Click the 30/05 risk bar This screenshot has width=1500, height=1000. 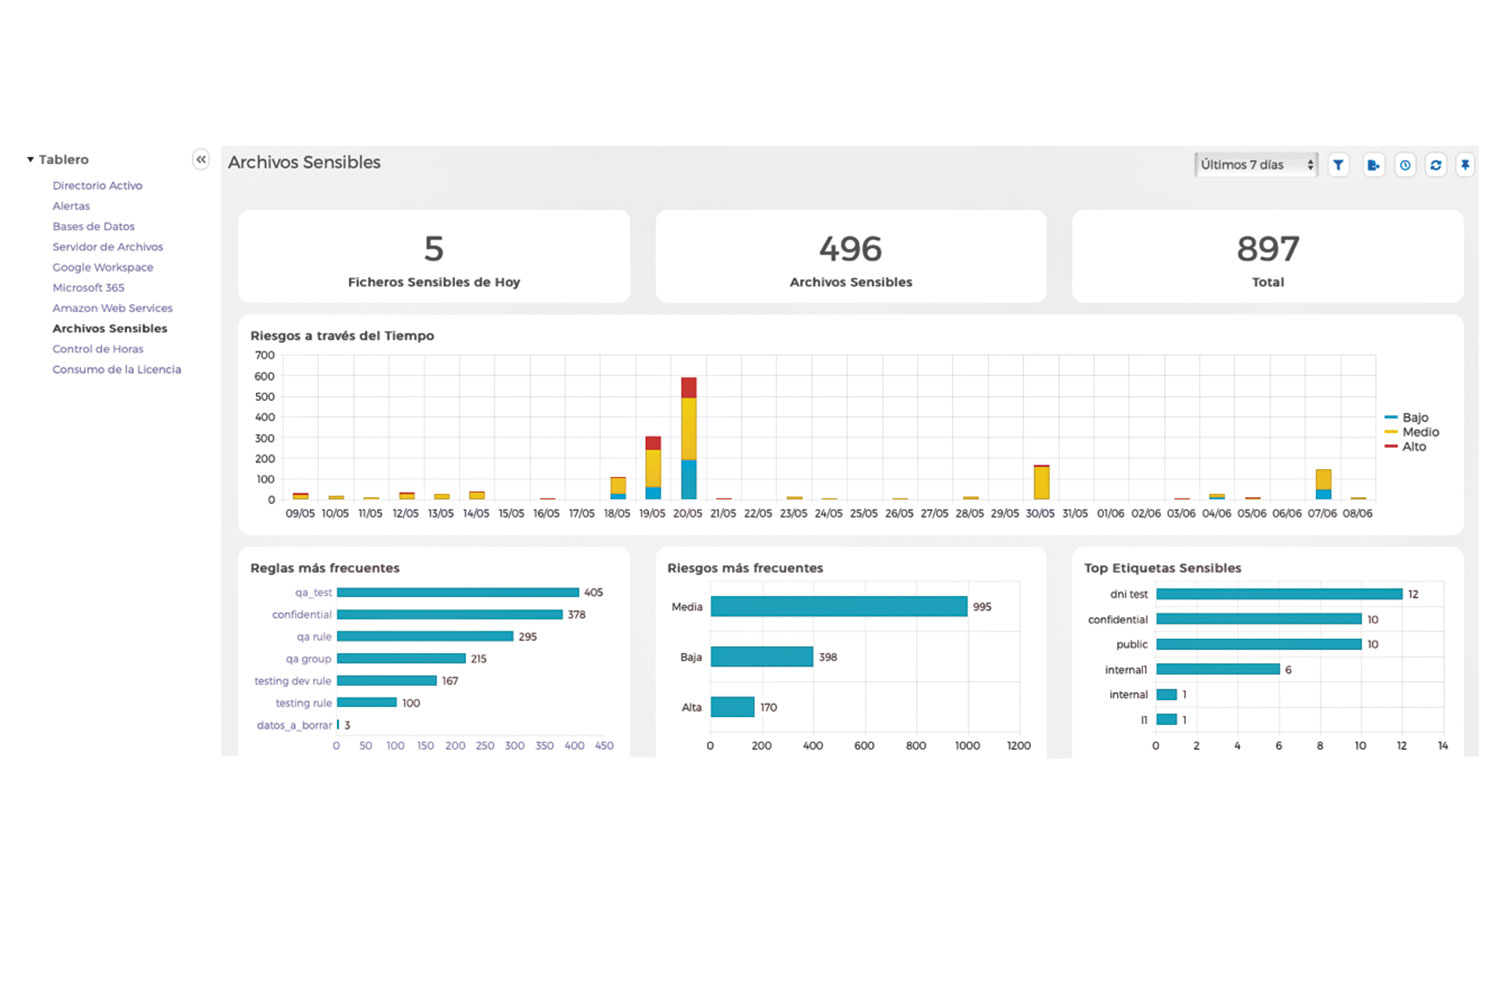pos(1041,482)
